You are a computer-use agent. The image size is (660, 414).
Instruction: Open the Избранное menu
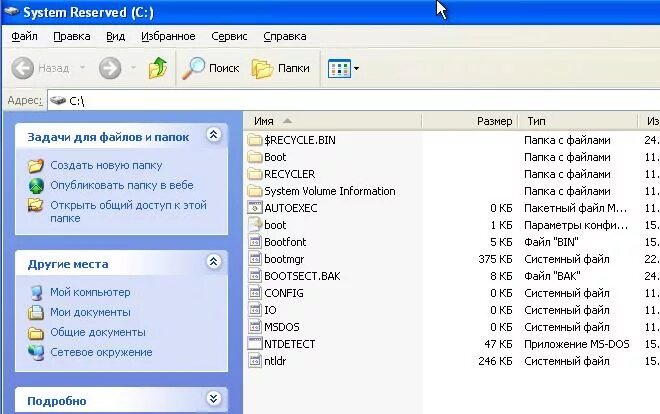coord(168,36)
